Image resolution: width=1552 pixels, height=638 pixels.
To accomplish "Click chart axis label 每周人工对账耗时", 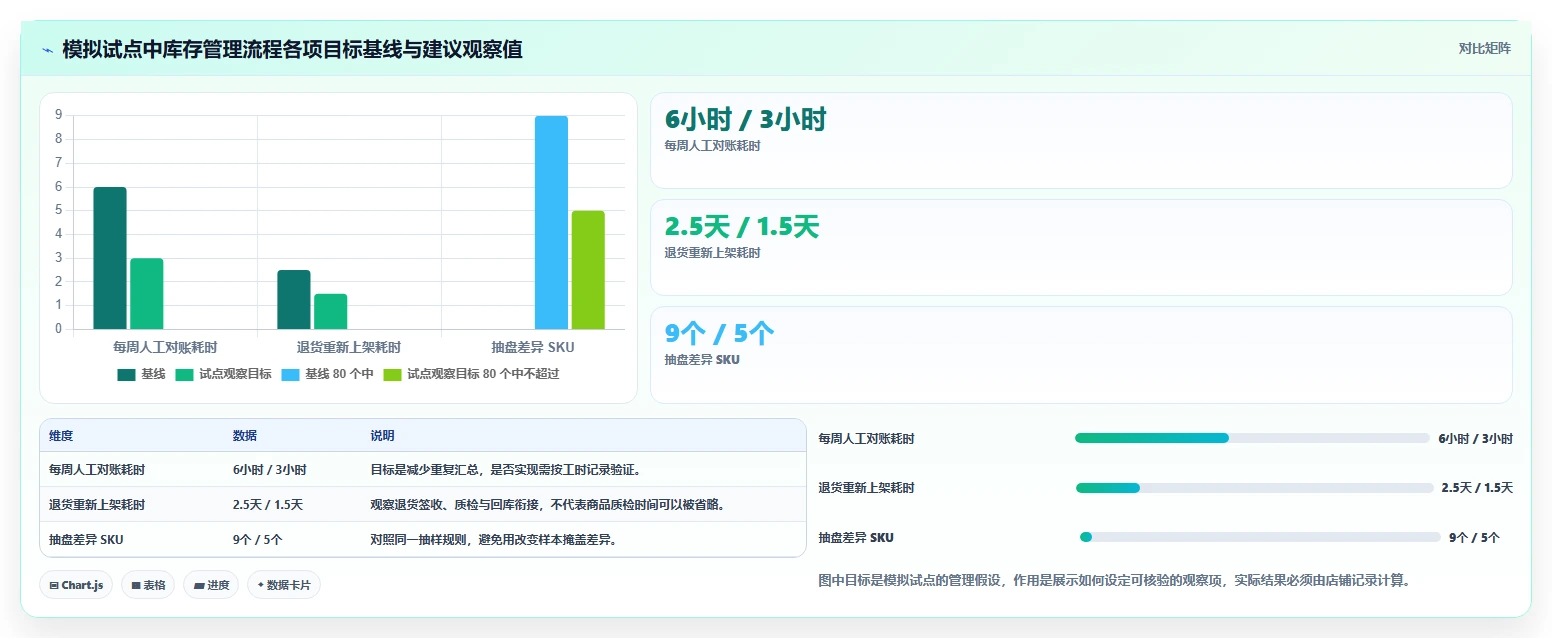I will tap(165, 348).
